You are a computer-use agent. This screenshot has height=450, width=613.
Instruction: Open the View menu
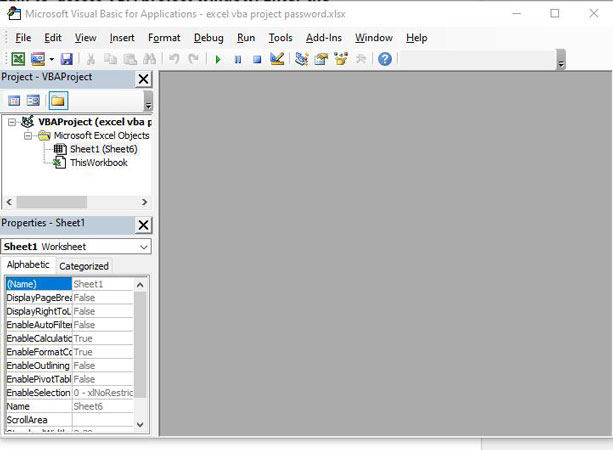(x=85, y=38)
